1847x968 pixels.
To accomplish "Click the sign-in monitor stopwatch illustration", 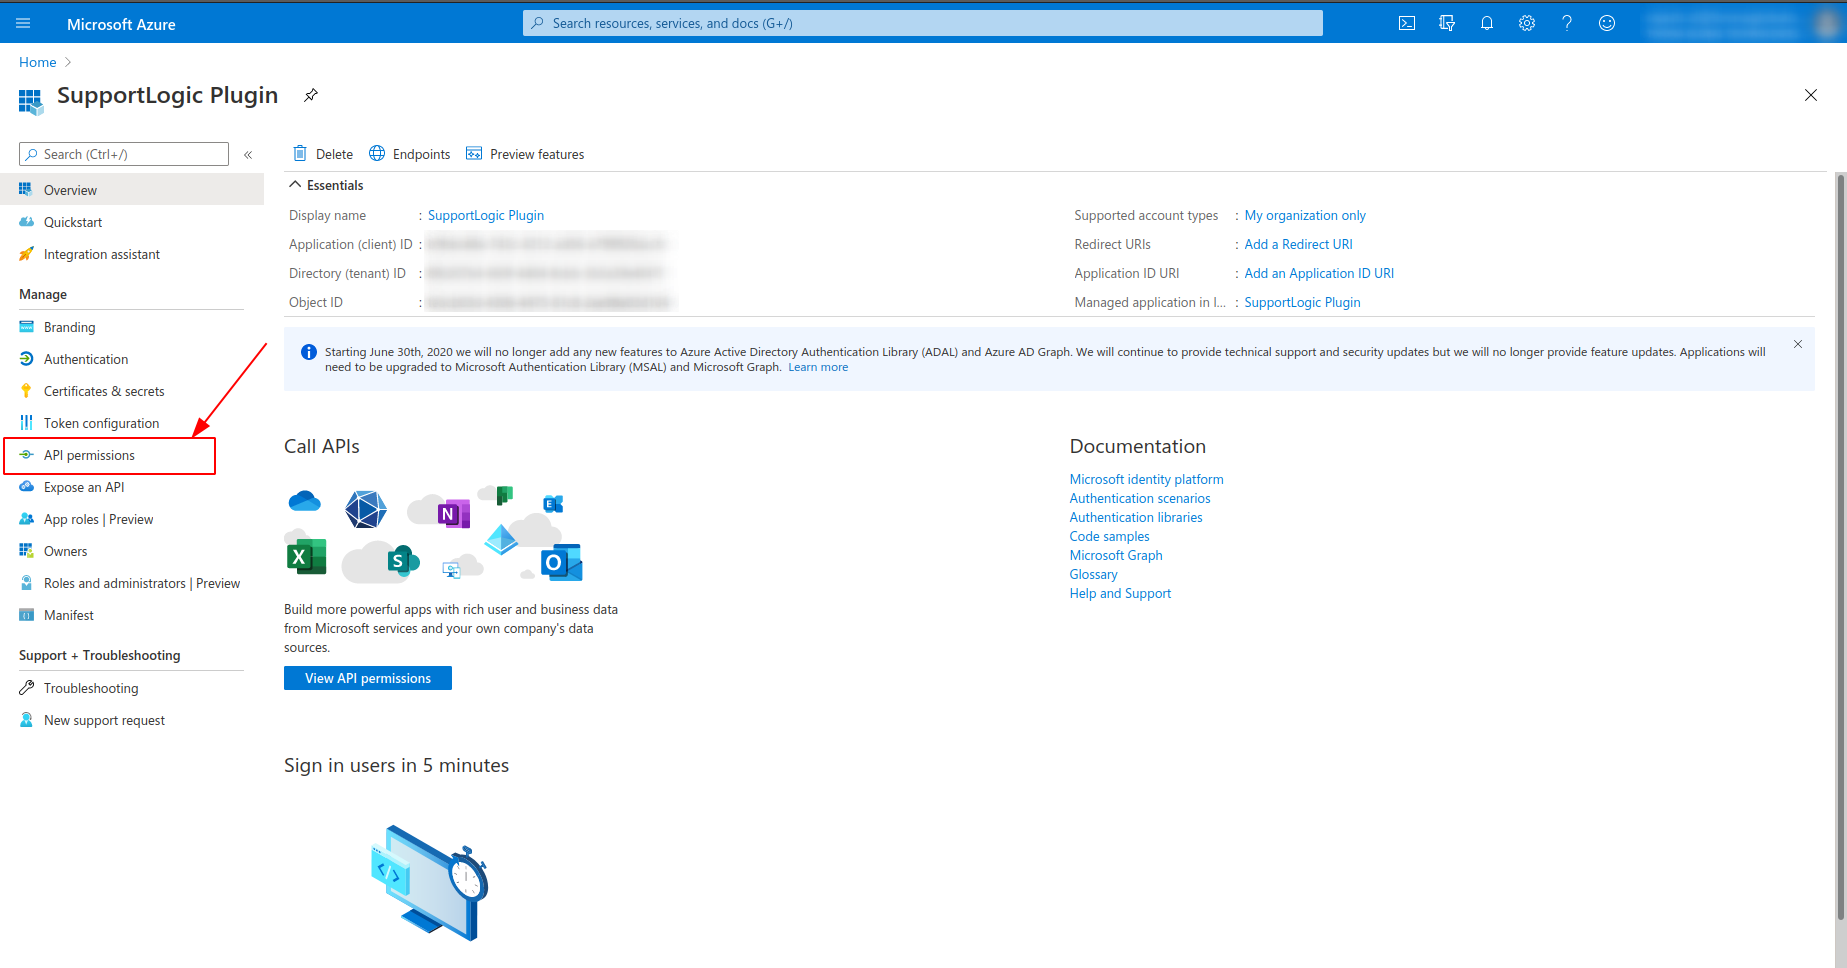I will click(429, 883).
